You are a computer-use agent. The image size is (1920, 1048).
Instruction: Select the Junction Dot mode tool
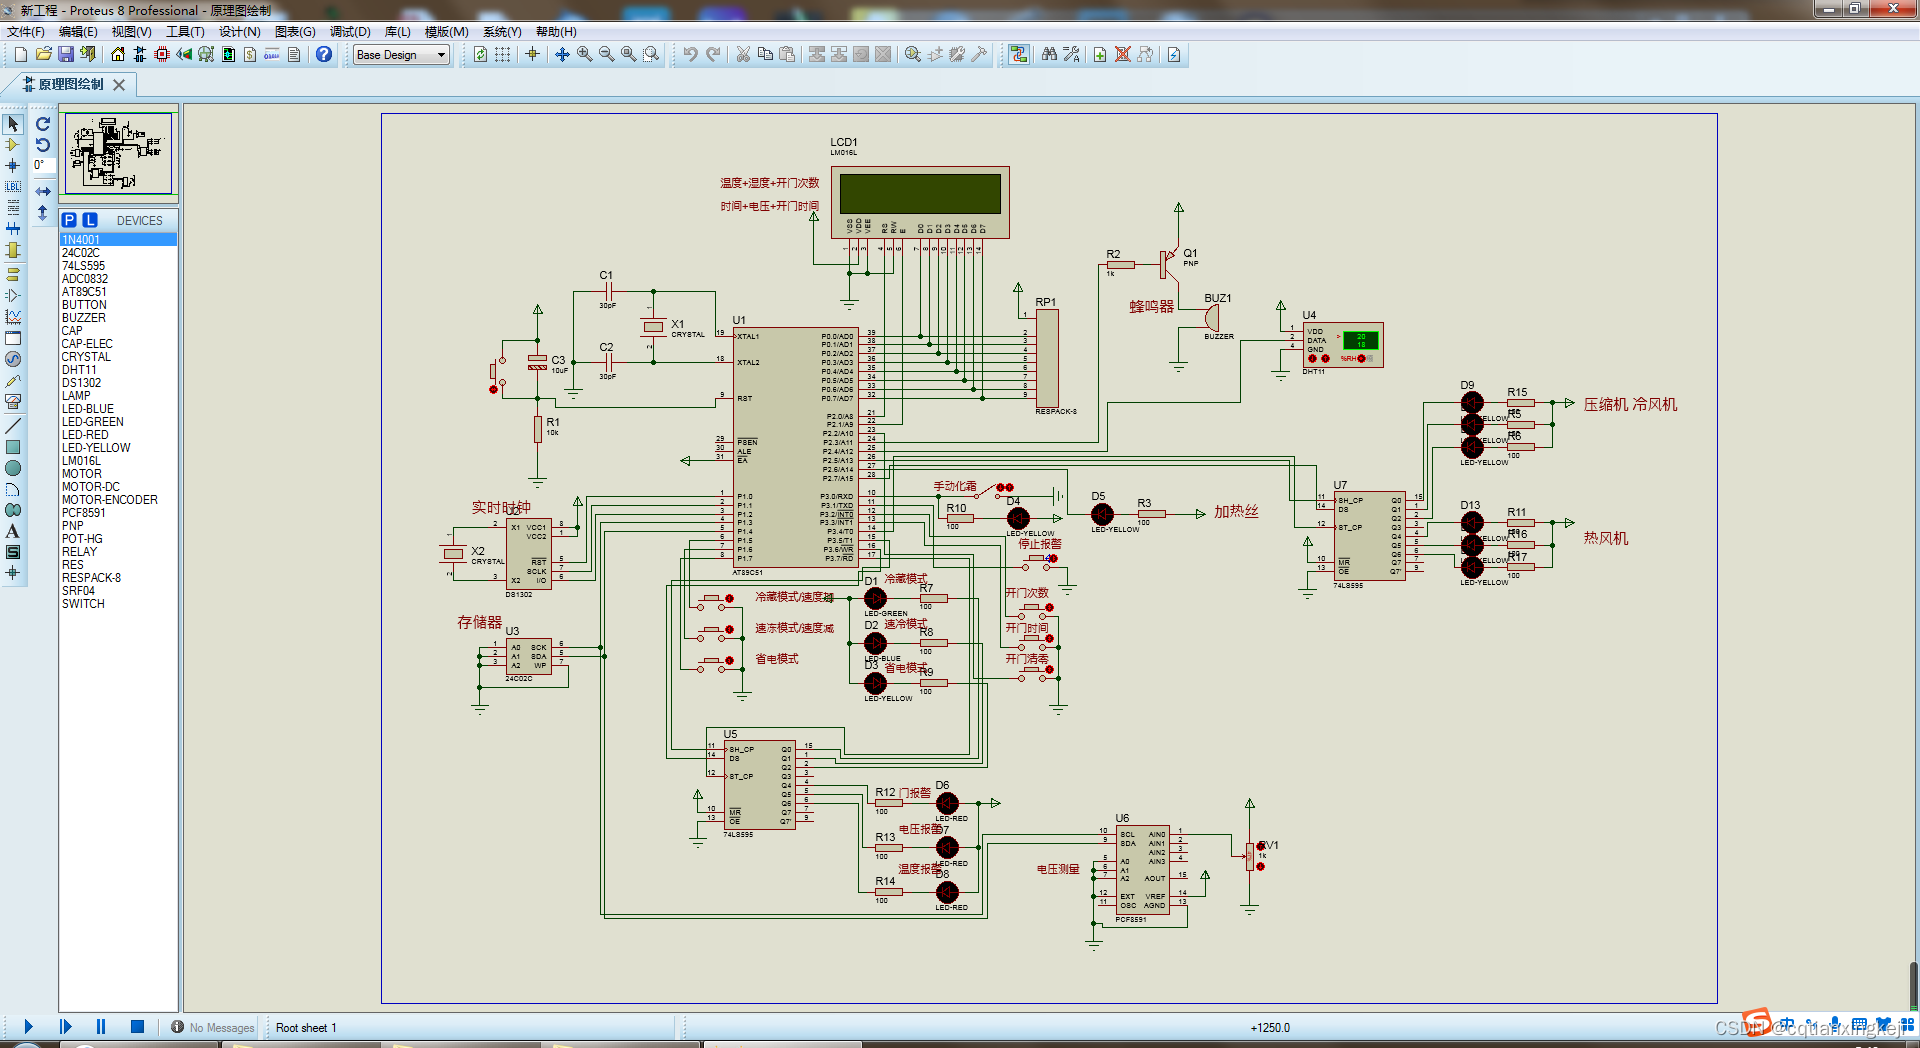coord(13,166)
